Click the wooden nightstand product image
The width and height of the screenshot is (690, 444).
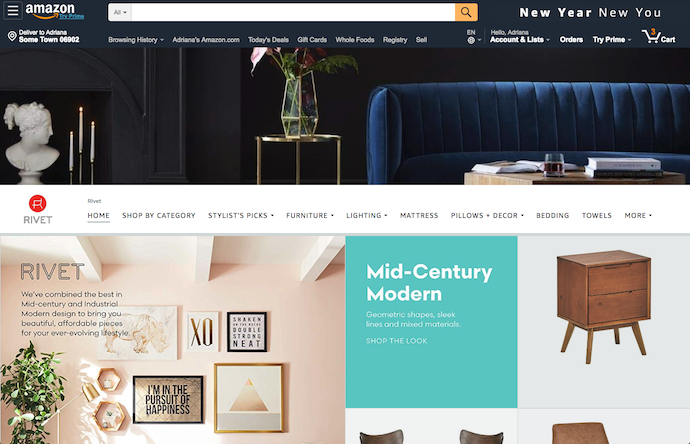click(x=604, y=307)
